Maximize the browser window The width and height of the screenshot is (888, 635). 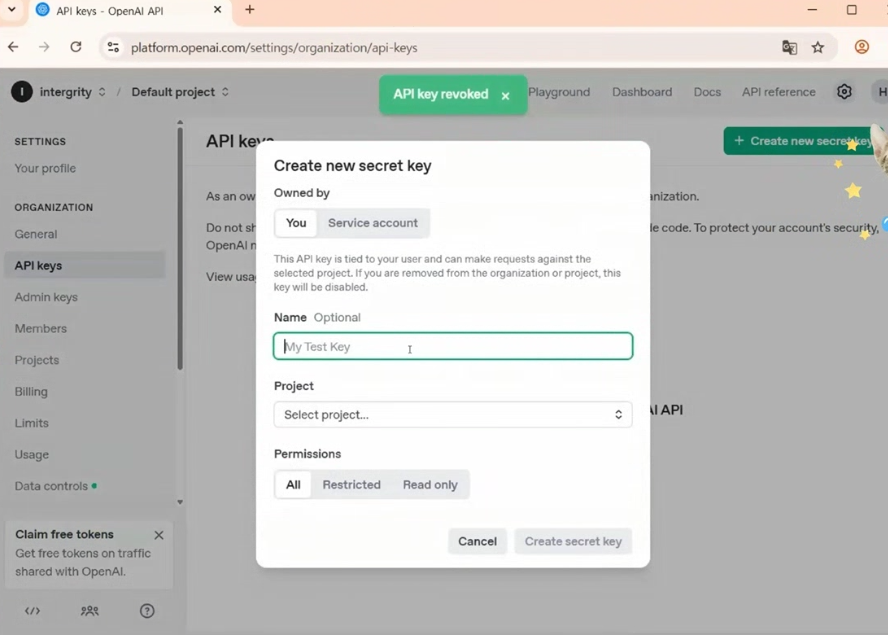point(851,10)
